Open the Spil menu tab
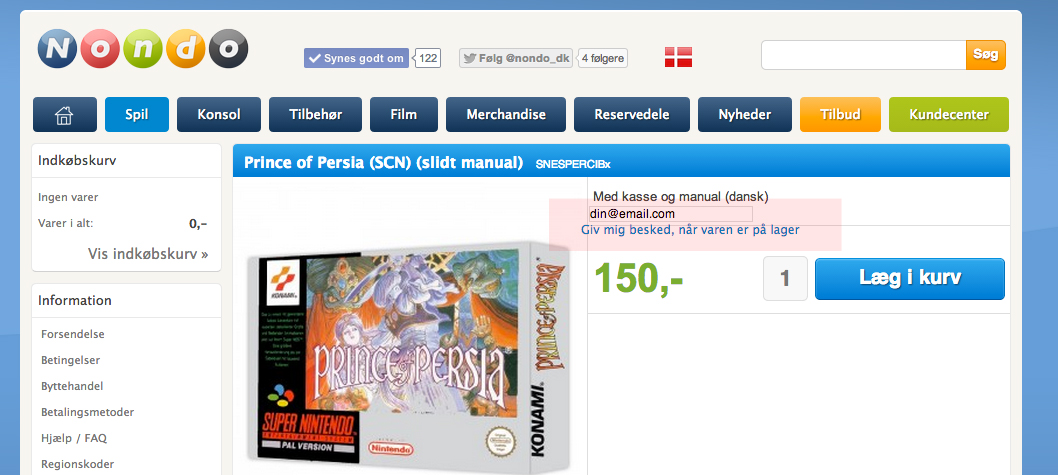The width and height of the screenshot is (1058, 475). [x=137, y=115]
